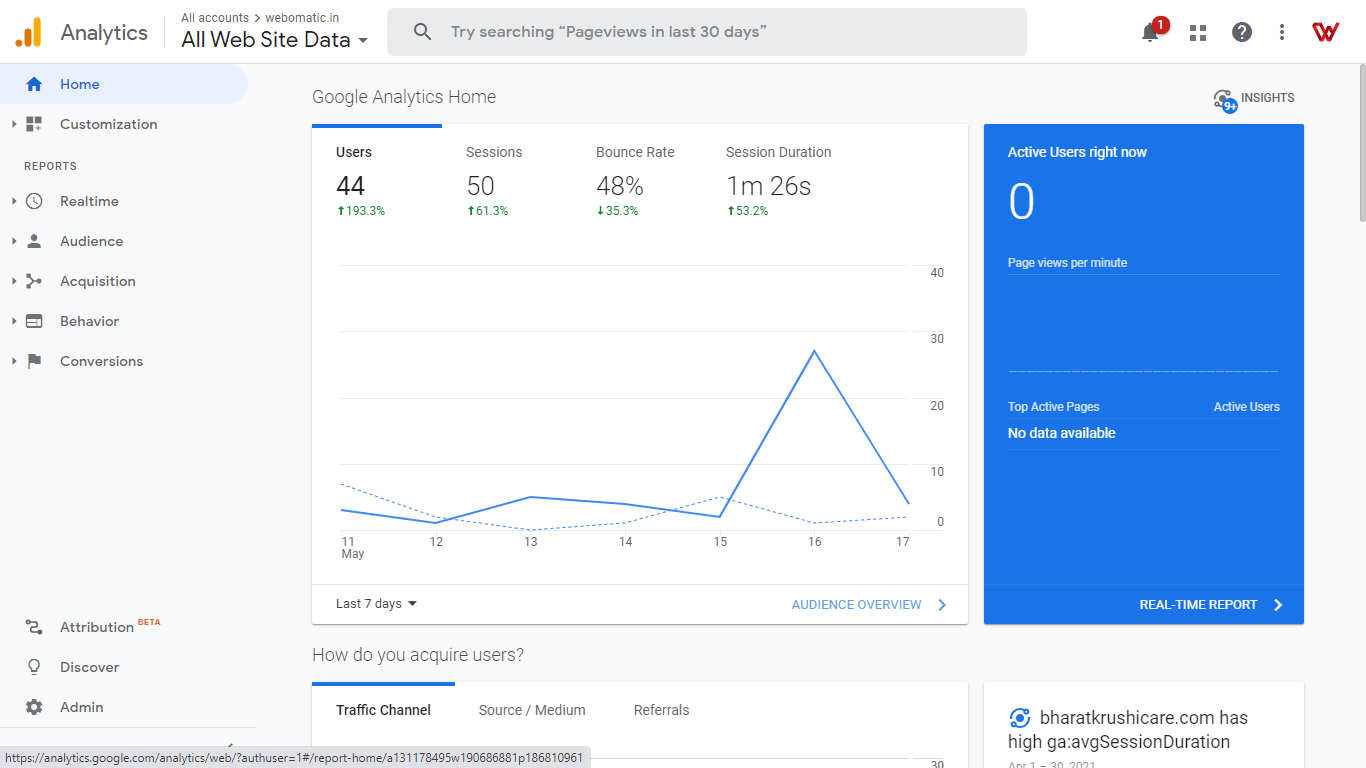Expand the Behavior reports arrow

pos(14,321)
